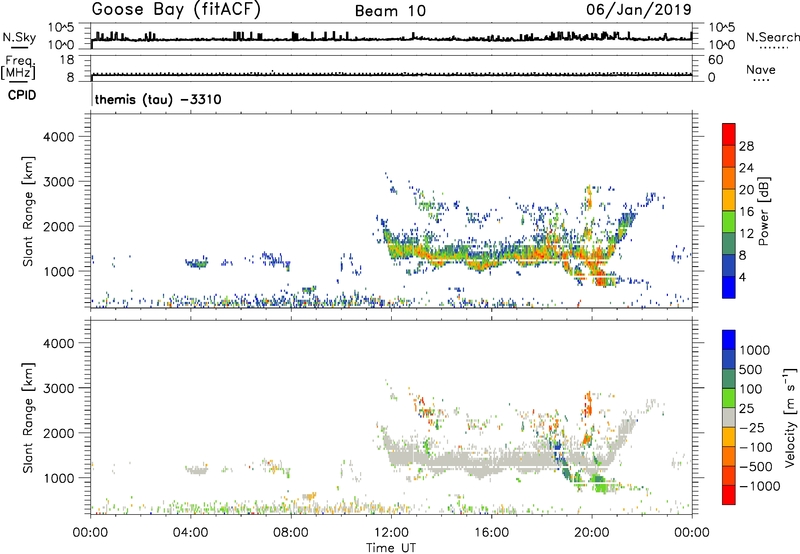The image size is (800, 554).
Task: Click the 'themis (tau) -3310' text
Action: pyautogui.click(x=158, y=99)
